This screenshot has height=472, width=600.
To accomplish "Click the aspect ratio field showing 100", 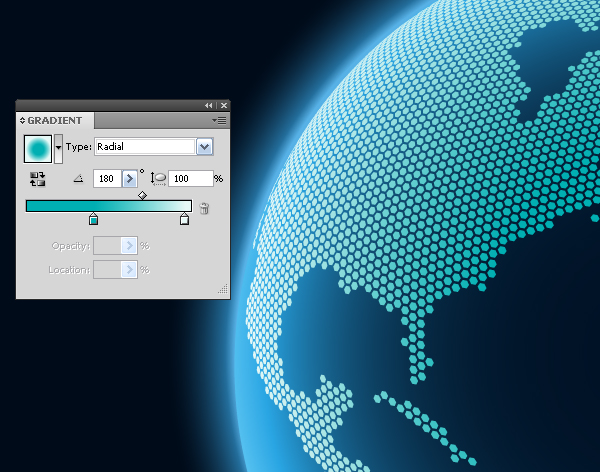I will (191, 179).
